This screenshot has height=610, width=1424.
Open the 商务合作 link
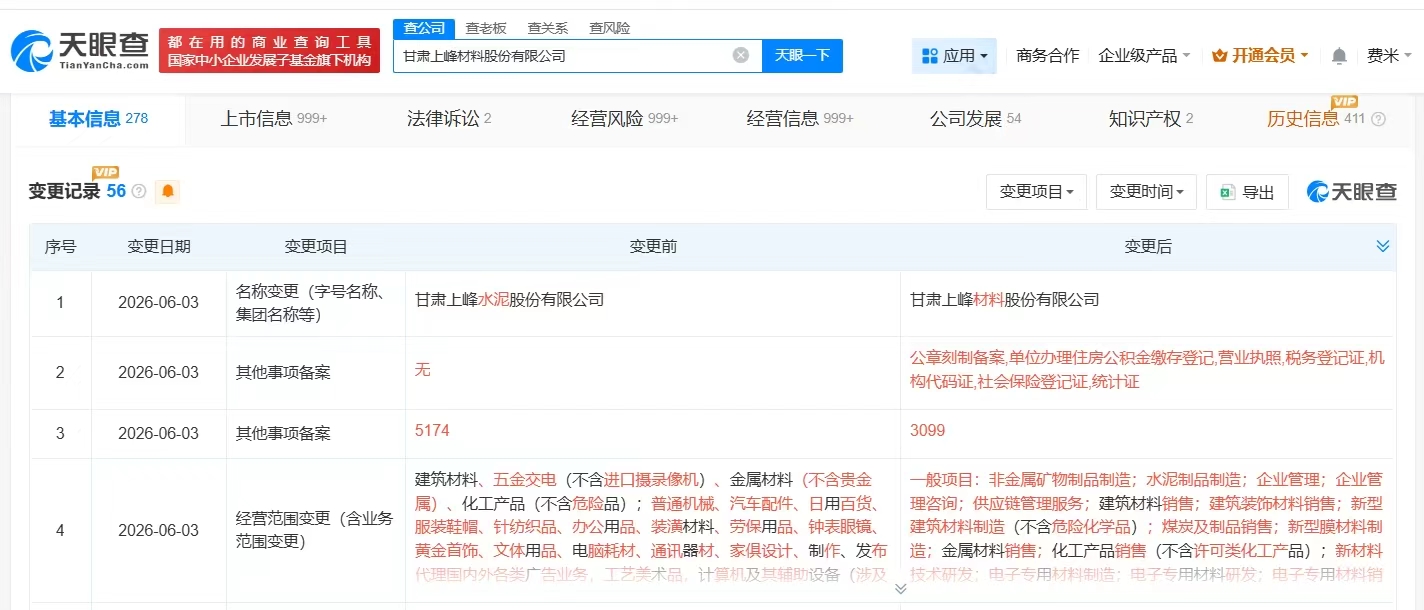[x=1047, y=56]
